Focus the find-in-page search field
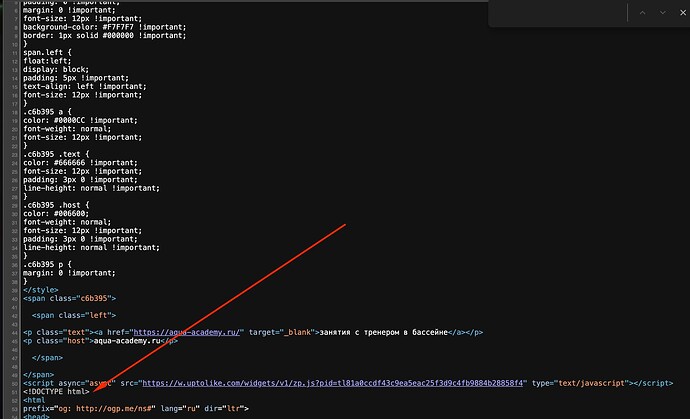 pos(559,13)
